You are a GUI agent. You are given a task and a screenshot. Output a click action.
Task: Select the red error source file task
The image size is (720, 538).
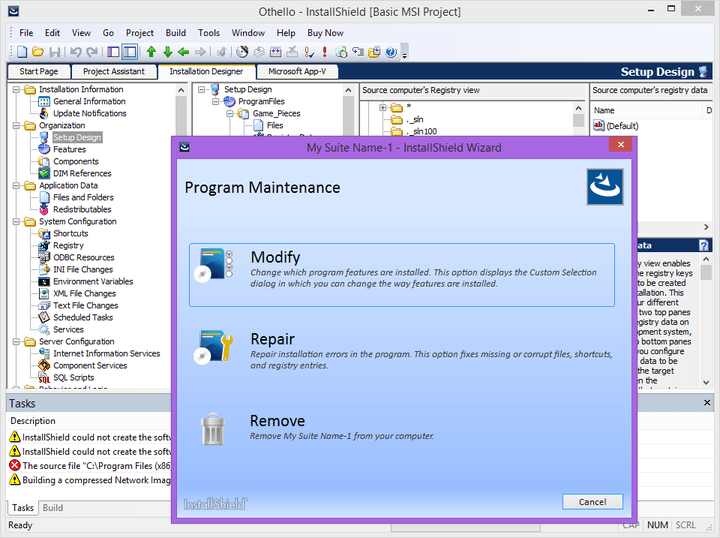tap(90, 466)
